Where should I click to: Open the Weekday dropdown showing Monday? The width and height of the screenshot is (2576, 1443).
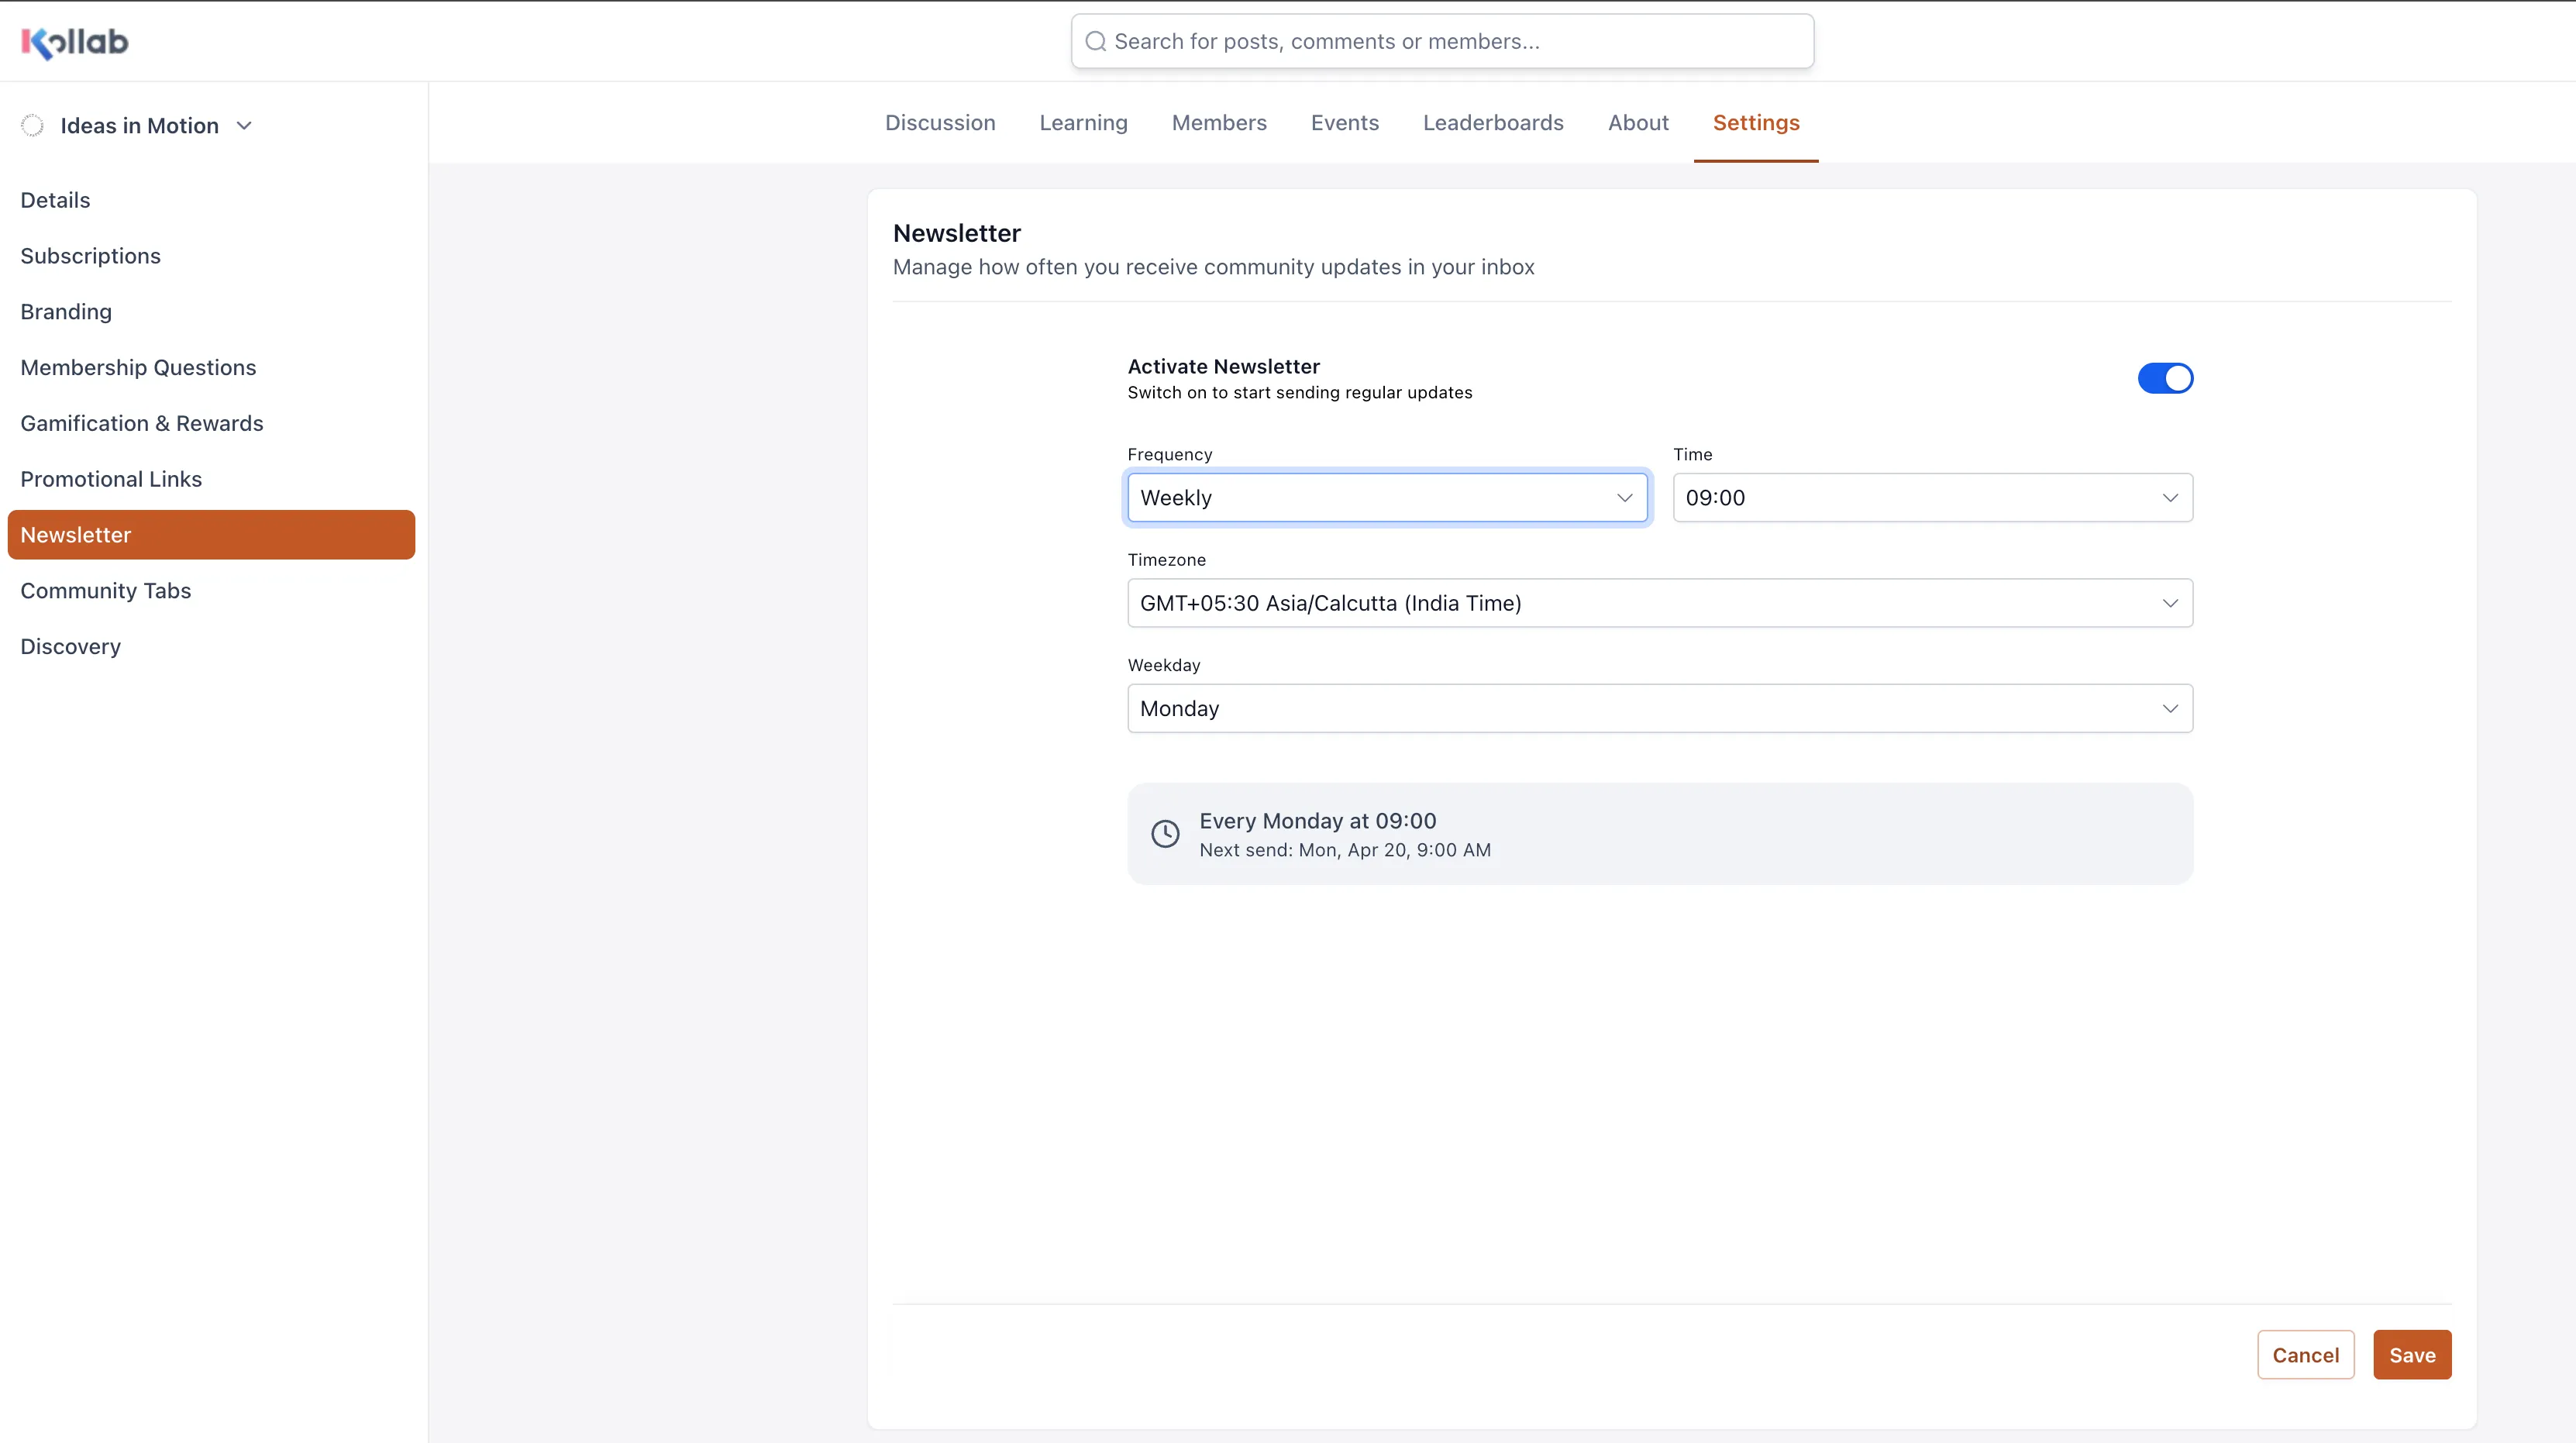pos(1659,708)
